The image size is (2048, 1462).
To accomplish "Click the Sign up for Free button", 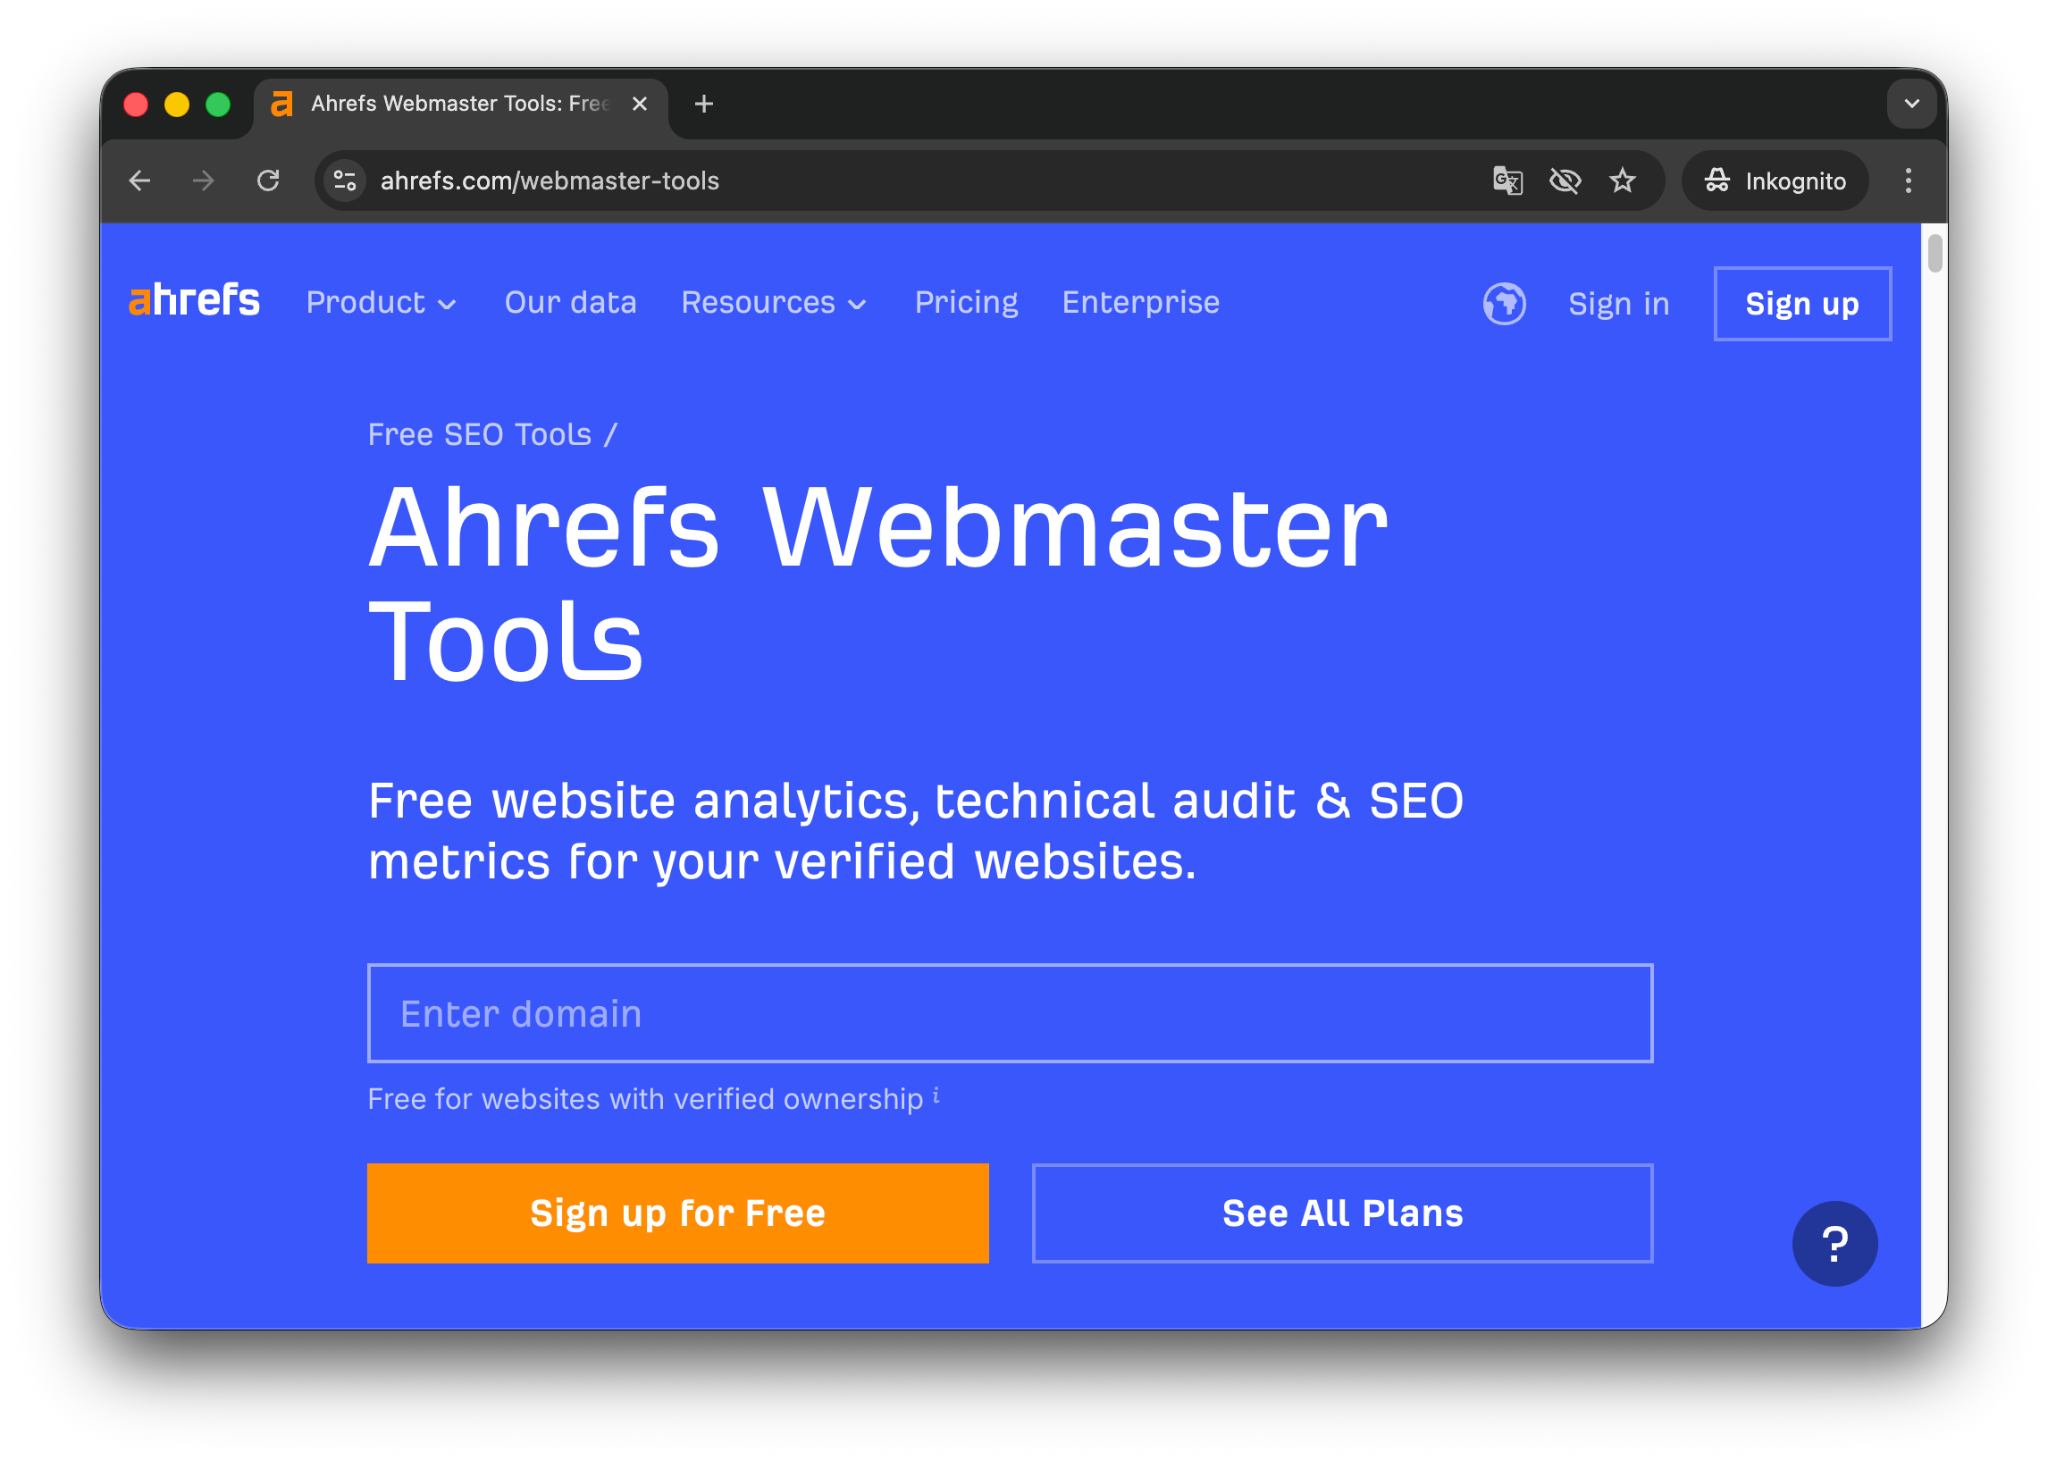I will point(677,1213).
